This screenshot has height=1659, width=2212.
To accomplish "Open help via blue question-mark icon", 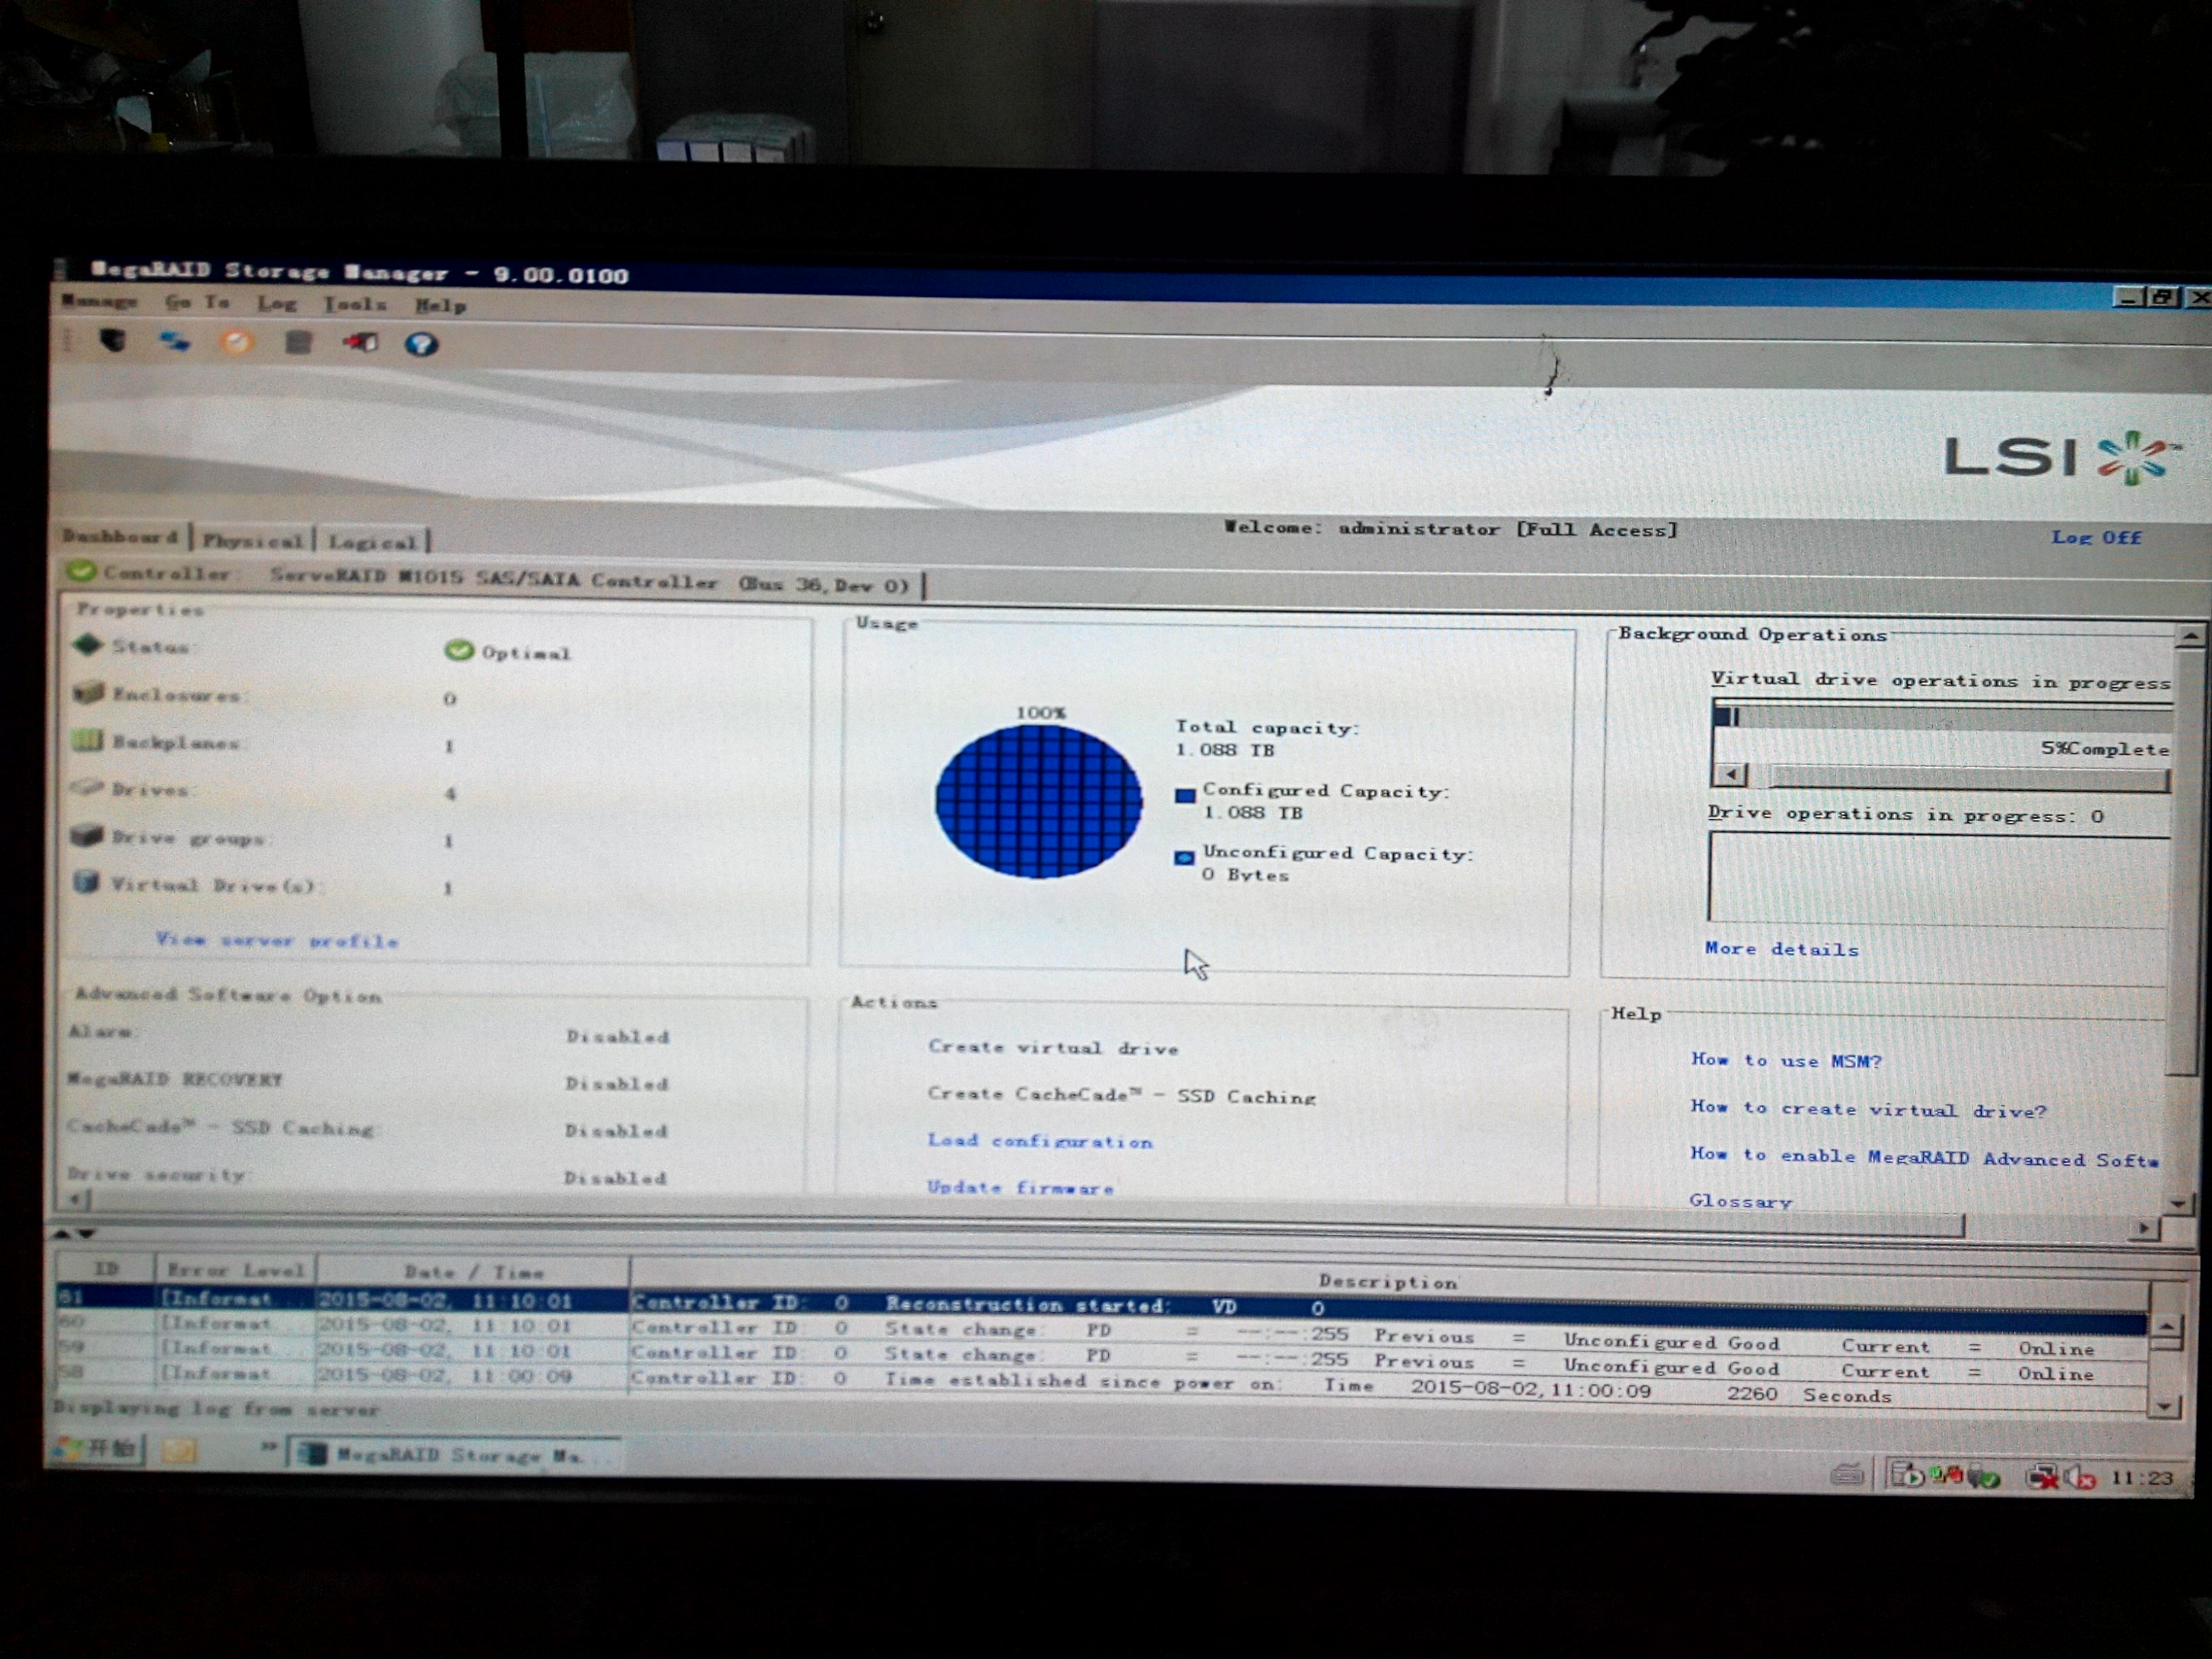I will [x=421, y=345].
